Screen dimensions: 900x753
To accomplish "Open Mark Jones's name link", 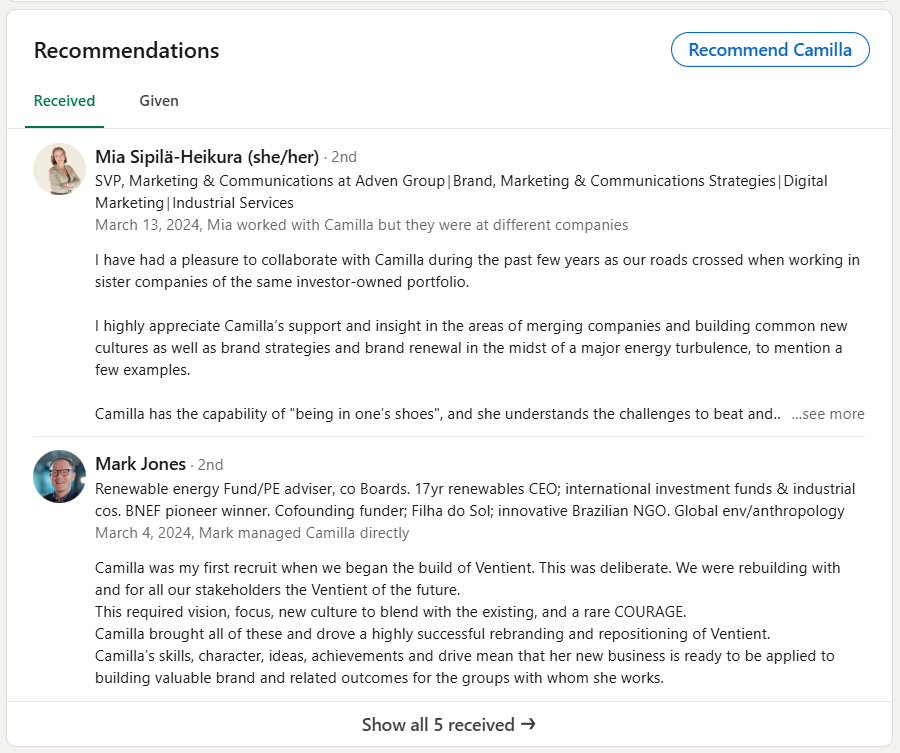I will point(141,464).
